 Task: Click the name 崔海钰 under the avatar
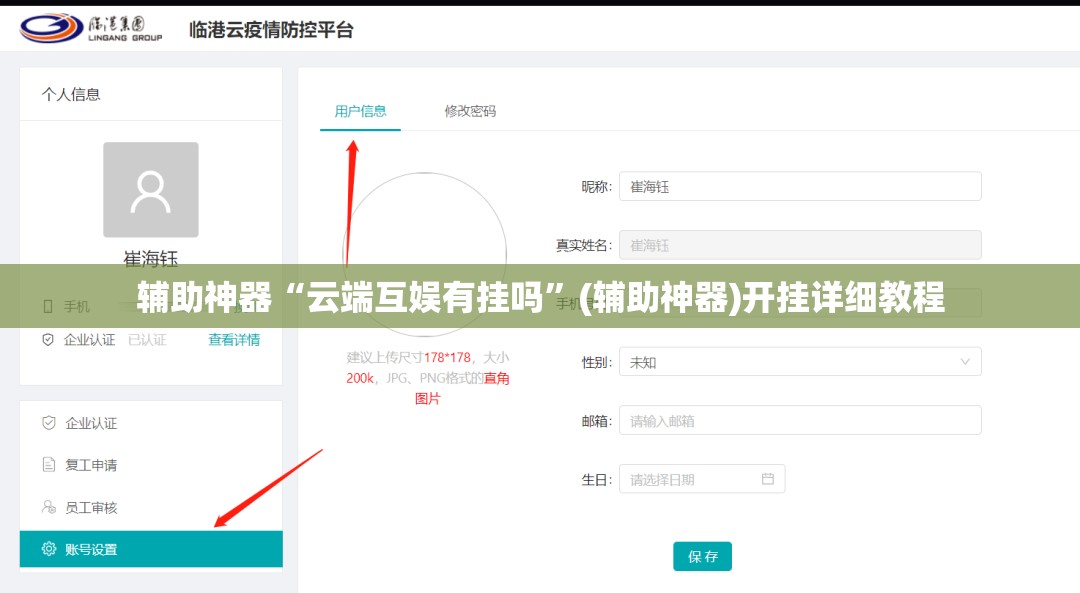tap(151, 258)
